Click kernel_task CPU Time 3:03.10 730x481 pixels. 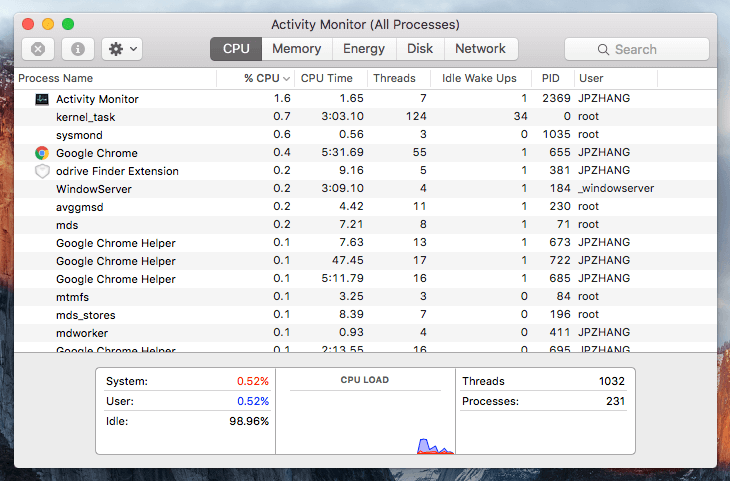click(x=342, y=116)
